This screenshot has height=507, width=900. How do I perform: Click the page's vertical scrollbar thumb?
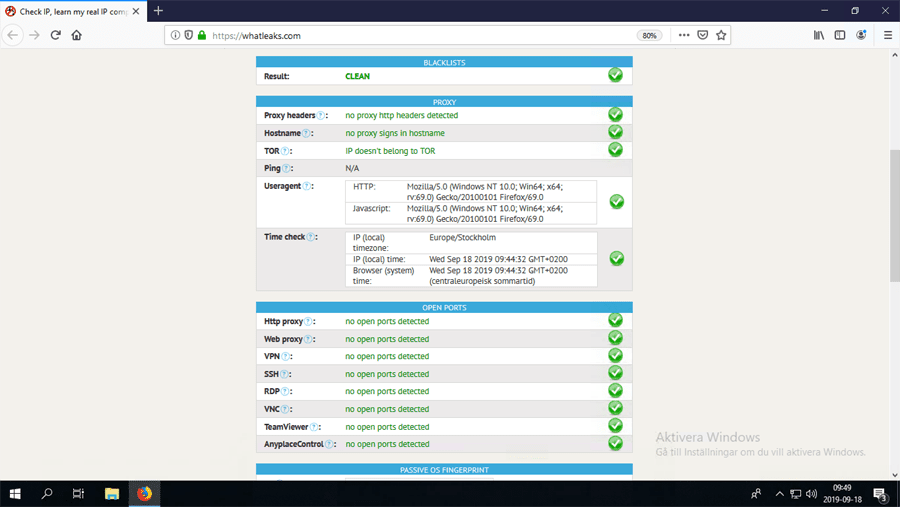(895, 215)
